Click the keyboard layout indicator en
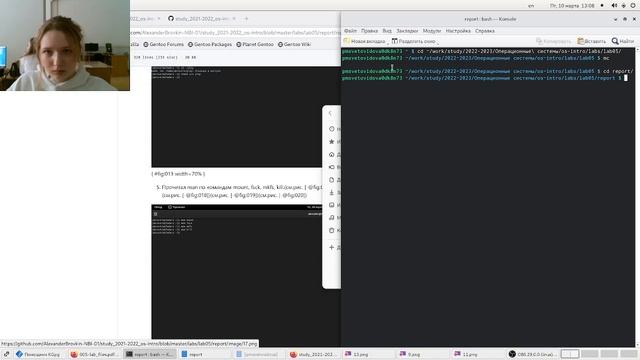 tap(531, 6)
